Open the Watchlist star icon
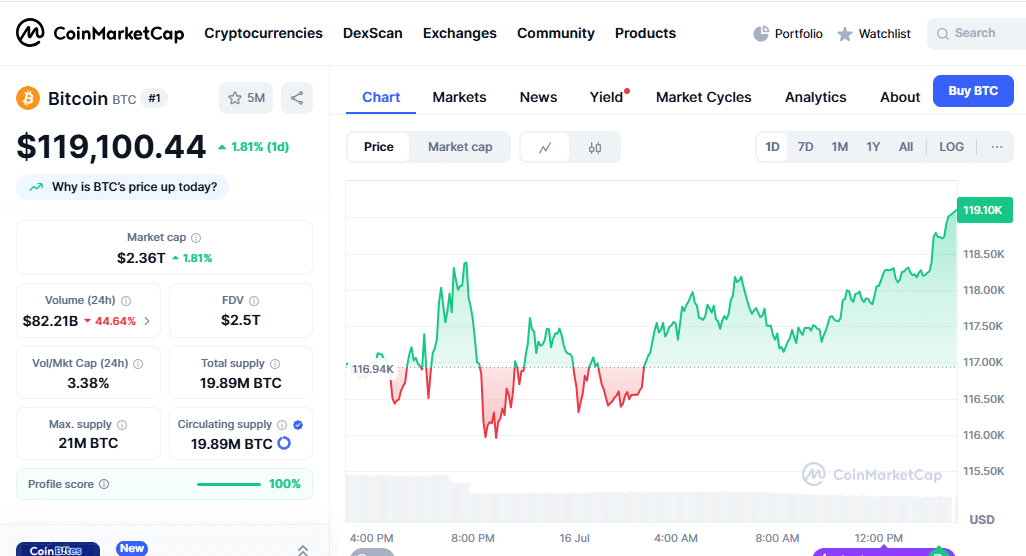 pyautogui.click(x=845, y=33)
